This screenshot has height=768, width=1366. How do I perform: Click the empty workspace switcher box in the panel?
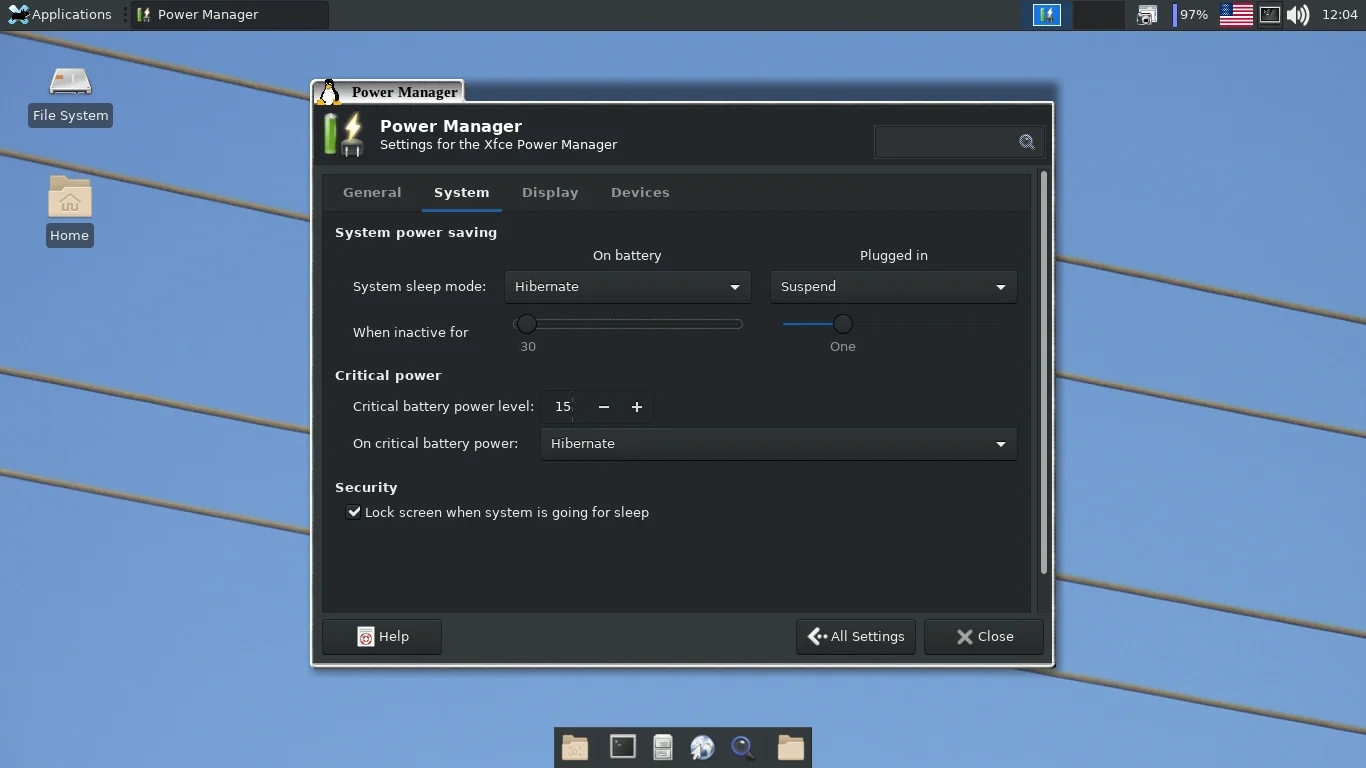coord(1098,15)
